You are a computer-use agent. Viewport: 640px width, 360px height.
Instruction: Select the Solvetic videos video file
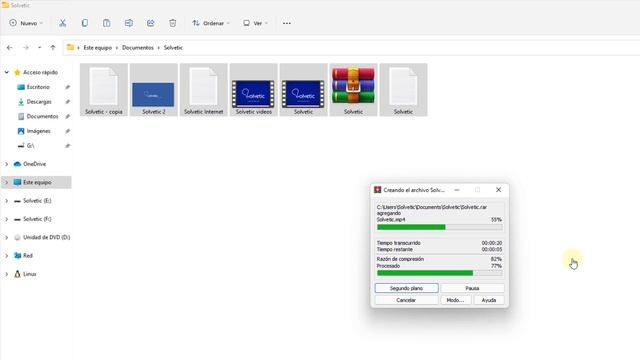pos(253,90)
